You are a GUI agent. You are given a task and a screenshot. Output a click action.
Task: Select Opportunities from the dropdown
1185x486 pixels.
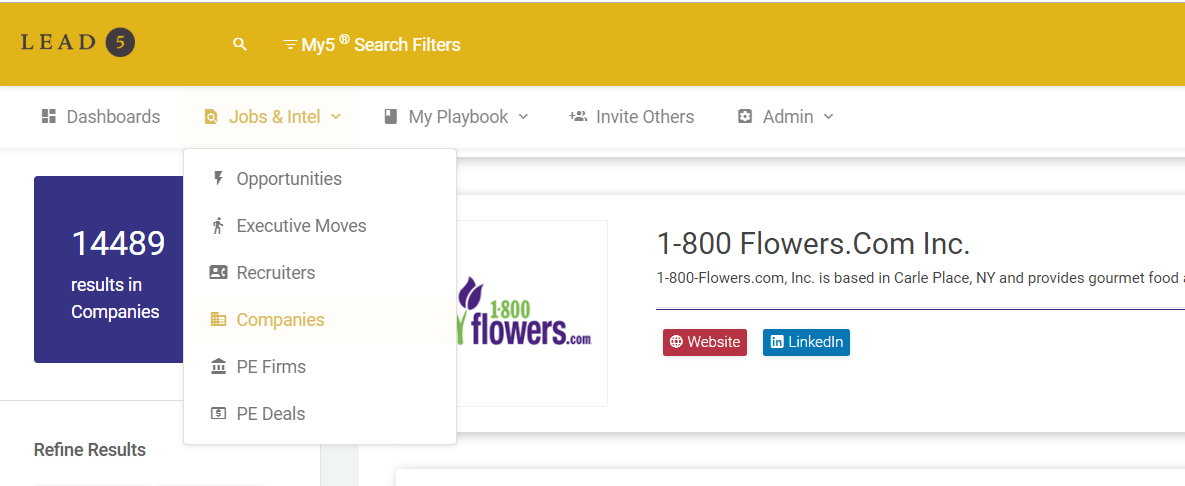pos(320,179)
